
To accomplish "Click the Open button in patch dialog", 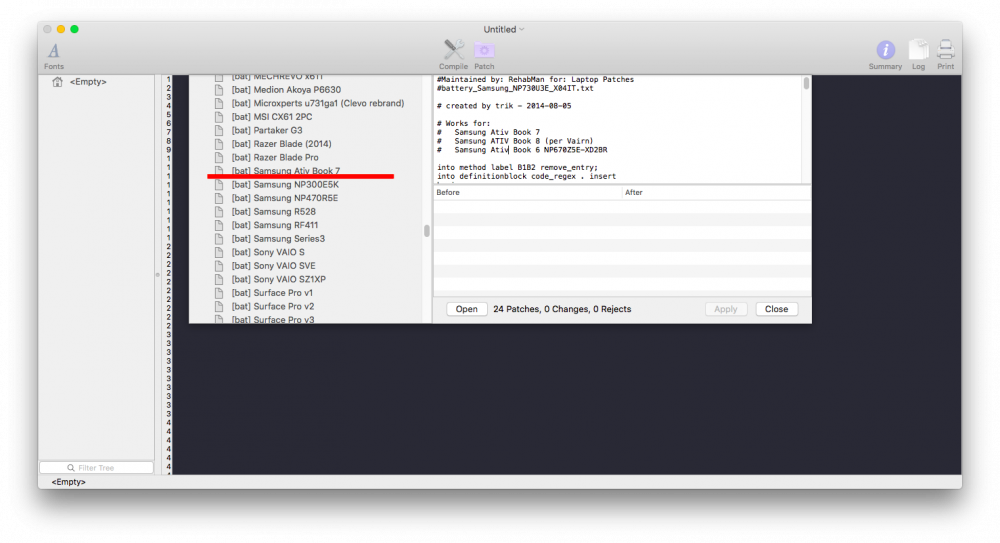I will (x=467, y=309).
